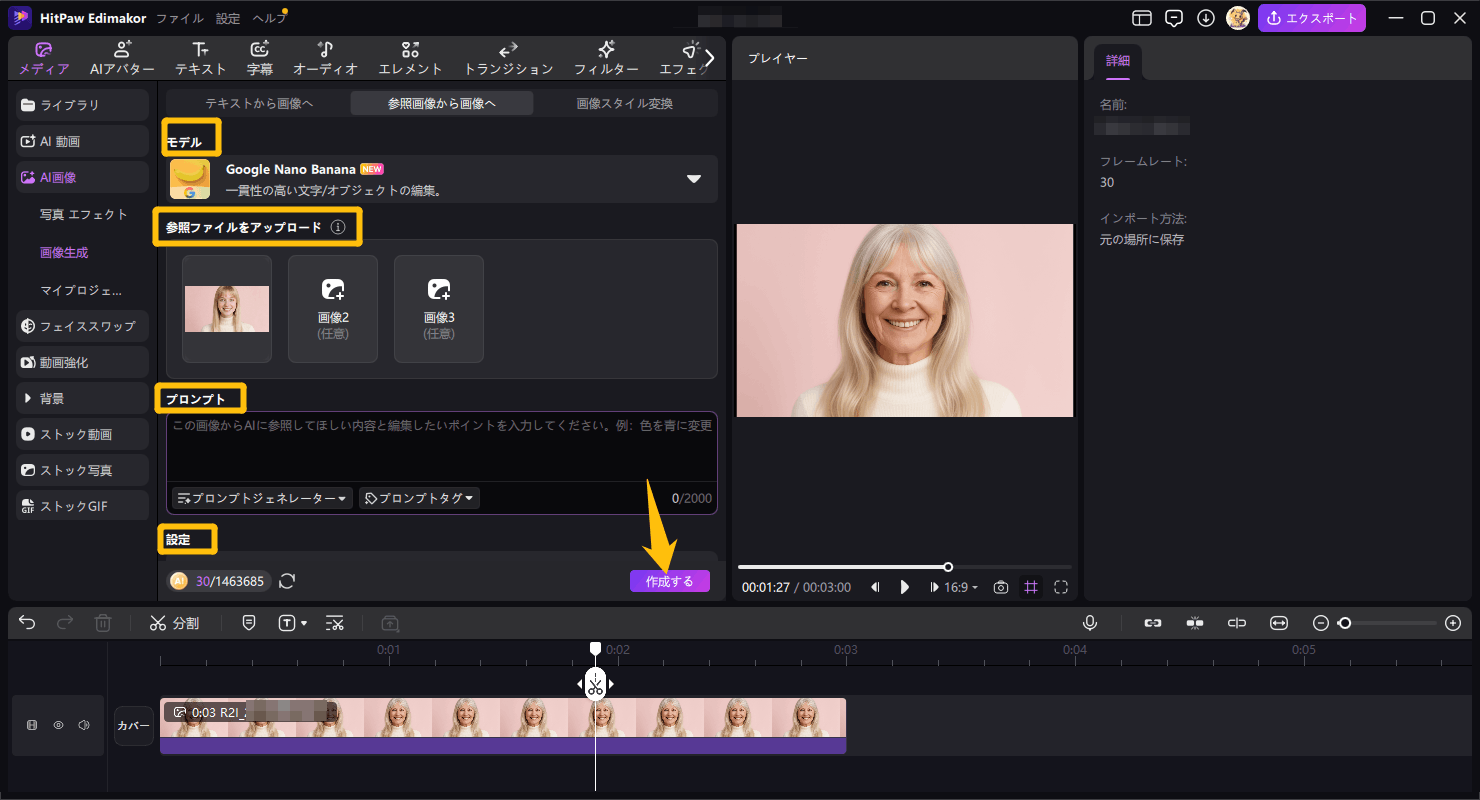Image resolution: width=1480 pixels, height=800 pixels.
Task: Mute the video track speaker icon
Action: [x=84, y=725]
